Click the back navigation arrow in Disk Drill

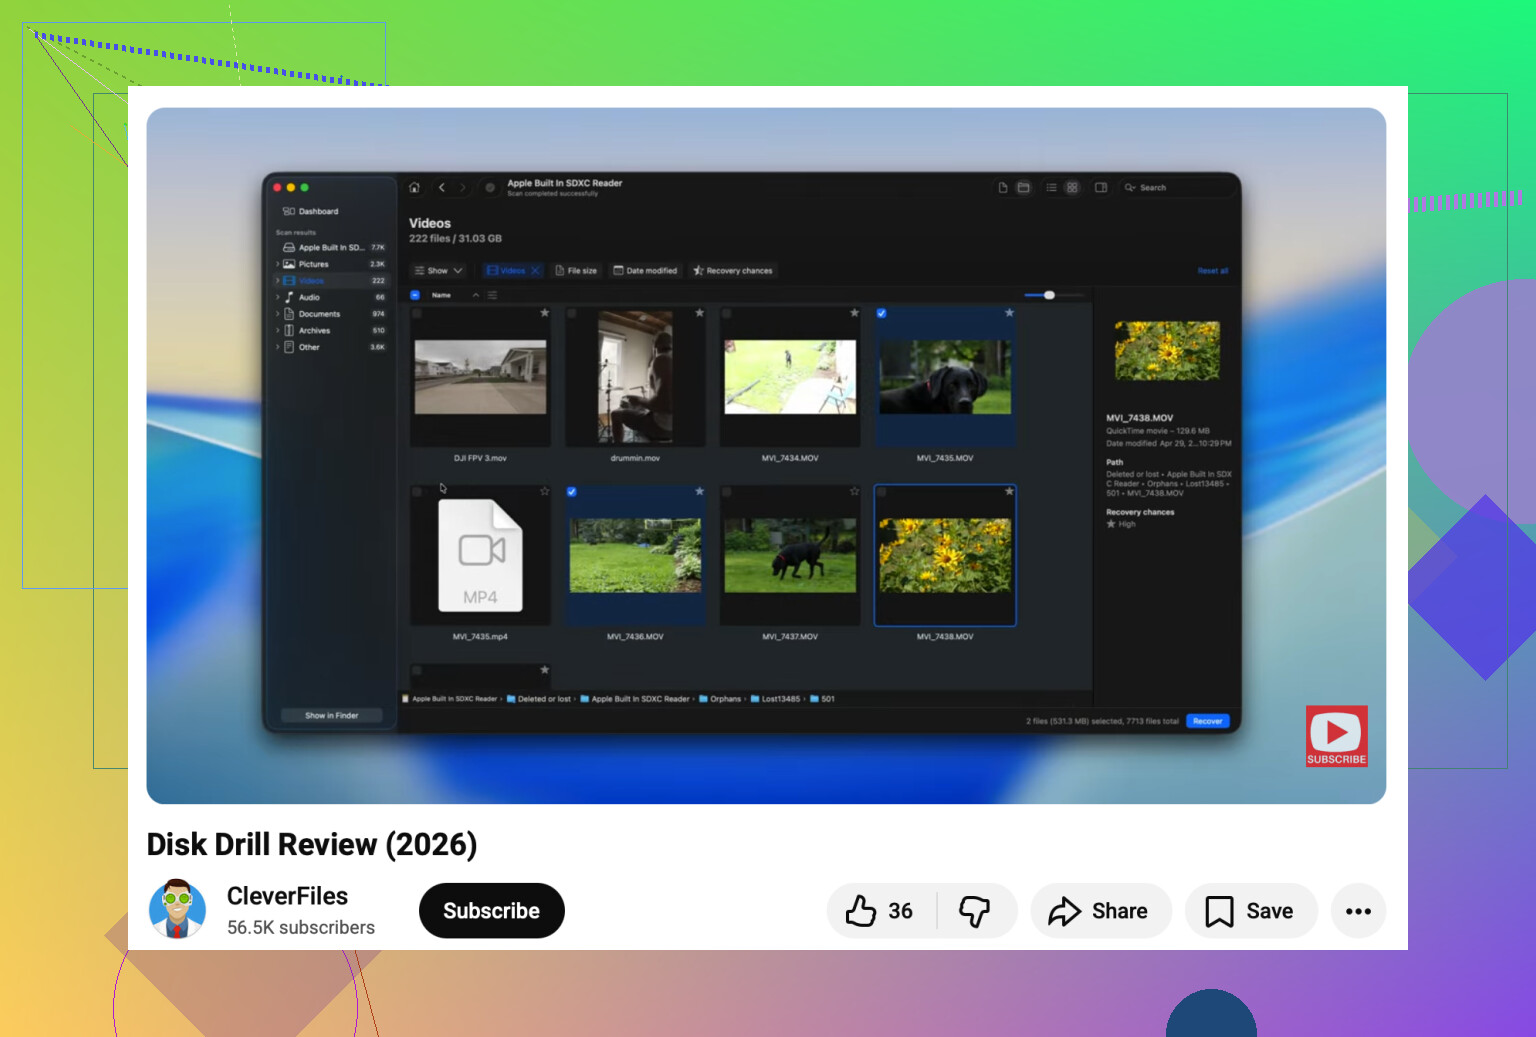(x=441, y=187)
